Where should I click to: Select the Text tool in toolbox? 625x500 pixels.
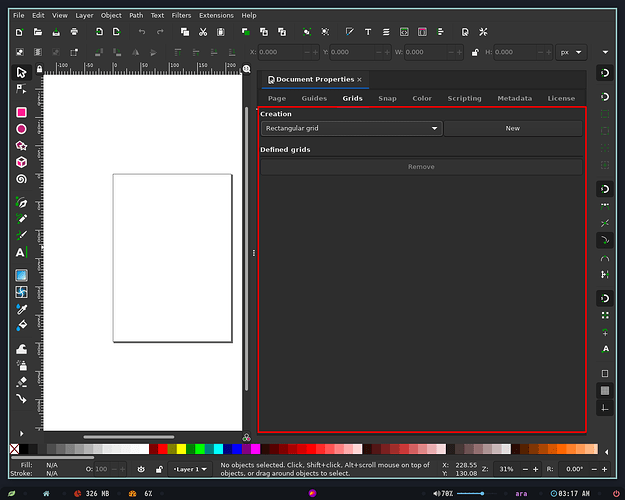coord(22,252)
